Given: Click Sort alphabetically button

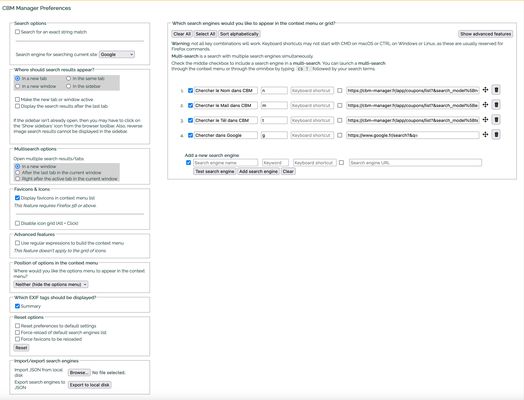Looking at the screenshot, I should pos(239,34).
